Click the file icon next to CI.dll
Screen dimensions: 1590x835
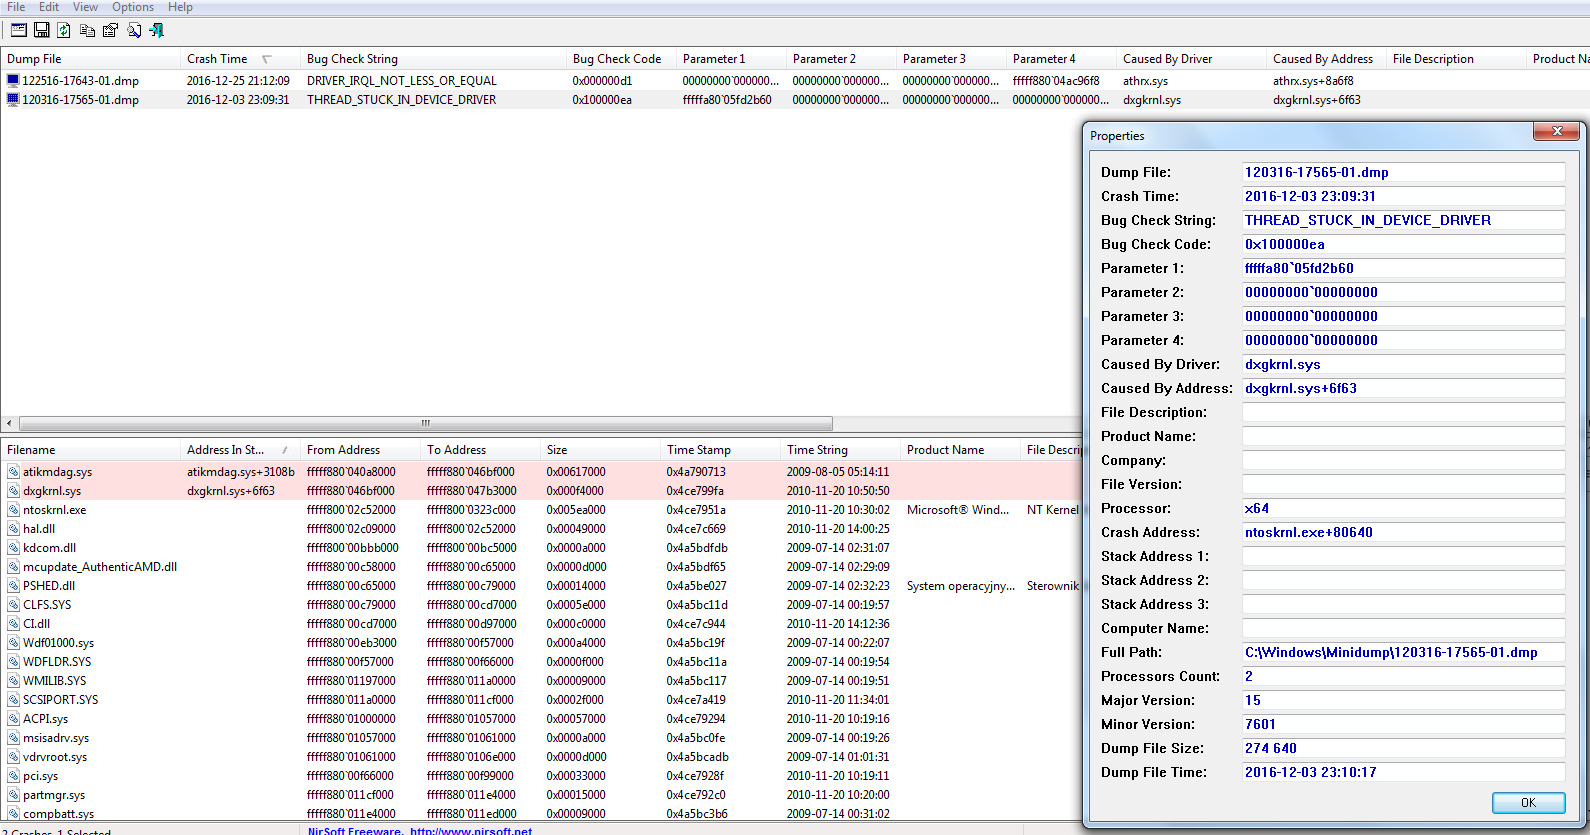pyautogui.click(x=13, y=623)
